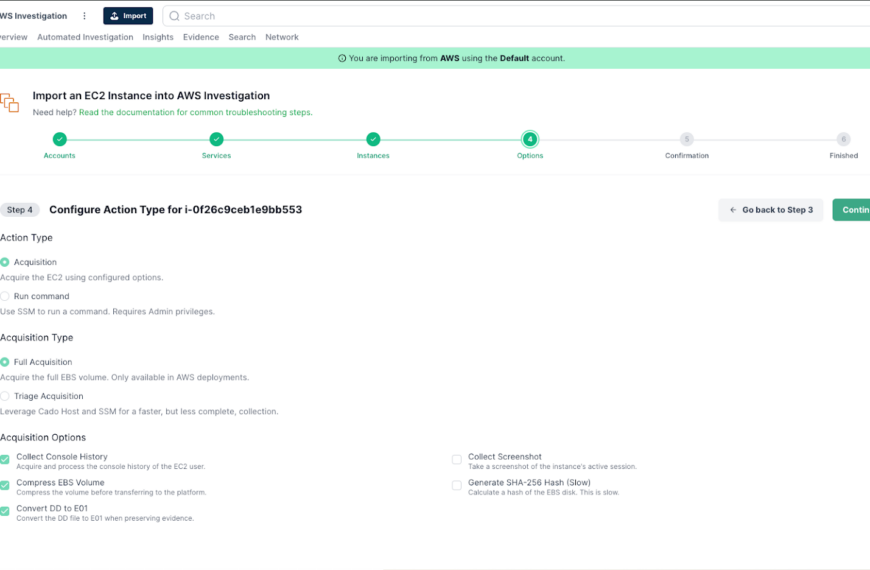The image size is (870, 570).
Task: Click the 'Acquisition Type' heading
Action: (x=37, y=337)
